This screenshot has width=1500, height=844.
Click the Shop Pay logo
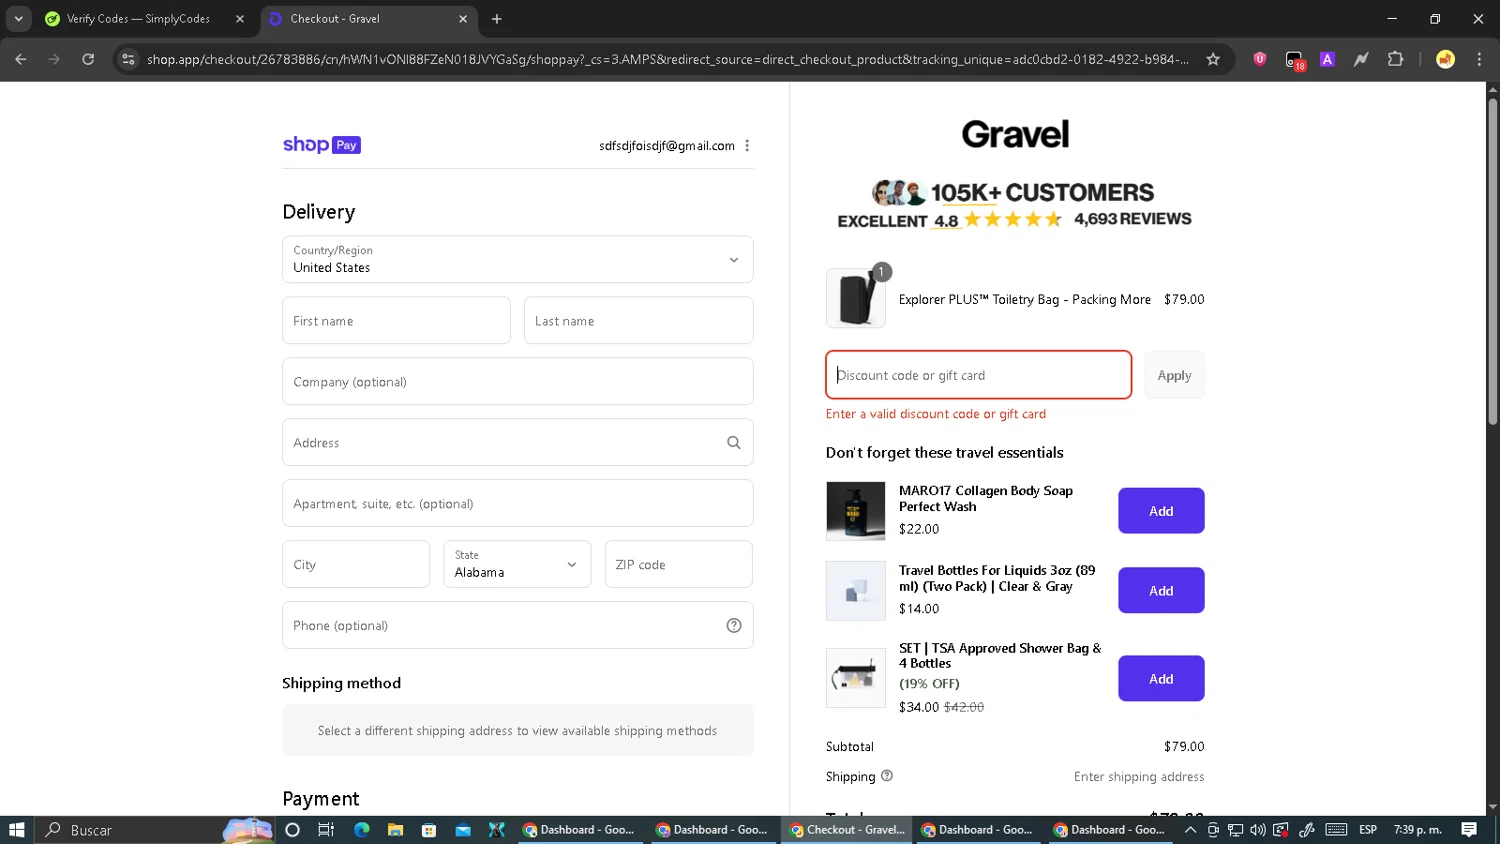click(x=321, y=145)
